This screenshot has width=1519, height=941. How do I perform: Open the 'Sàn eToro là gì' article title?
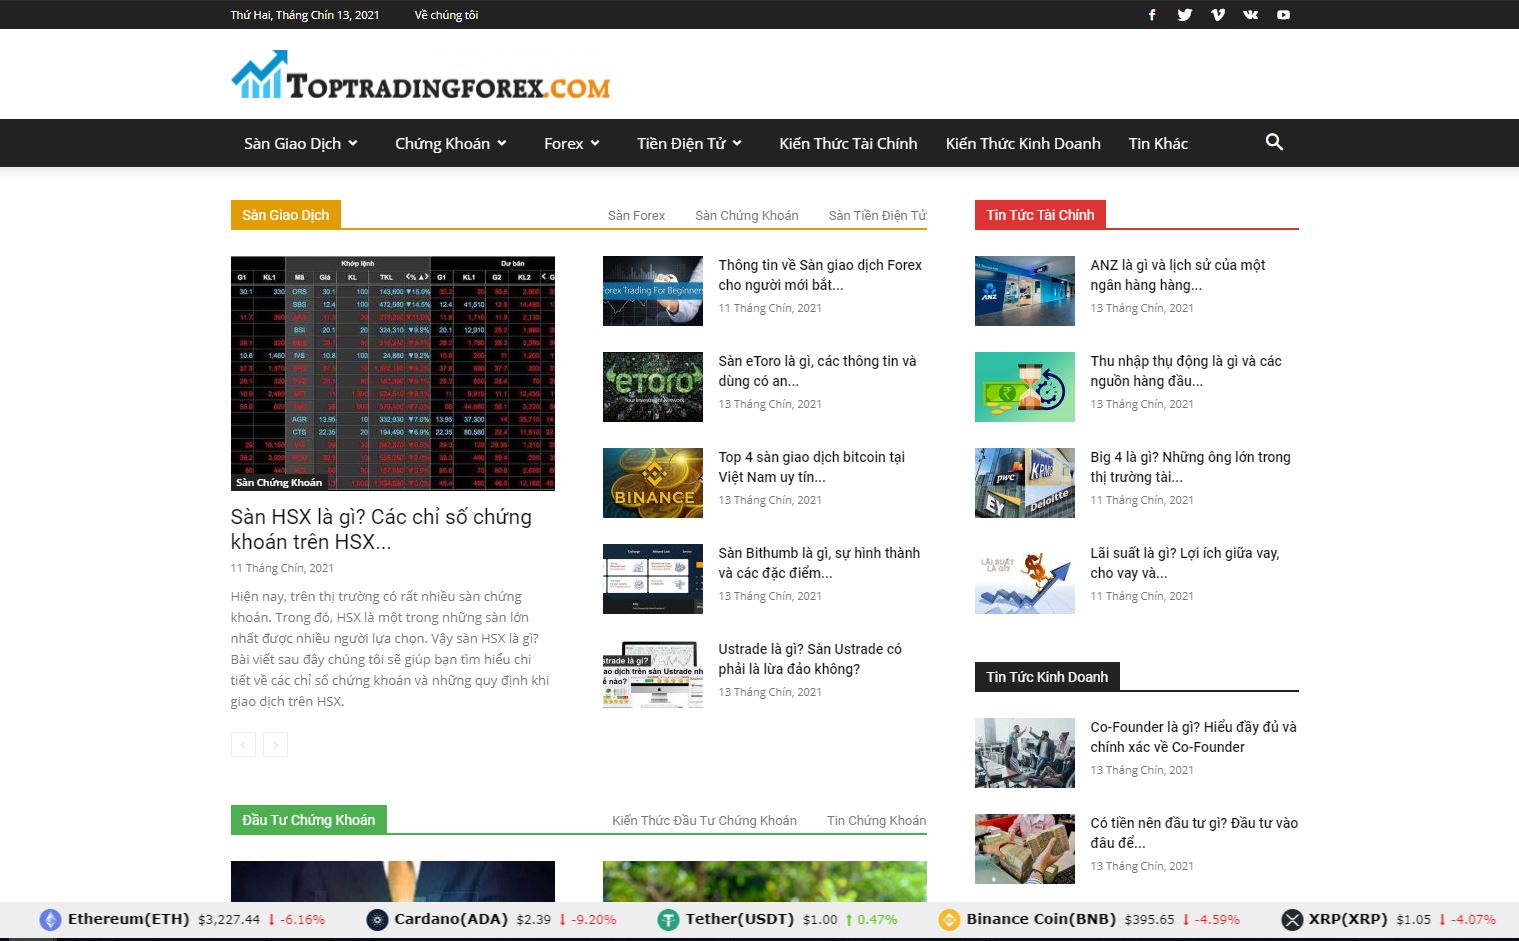817,371
